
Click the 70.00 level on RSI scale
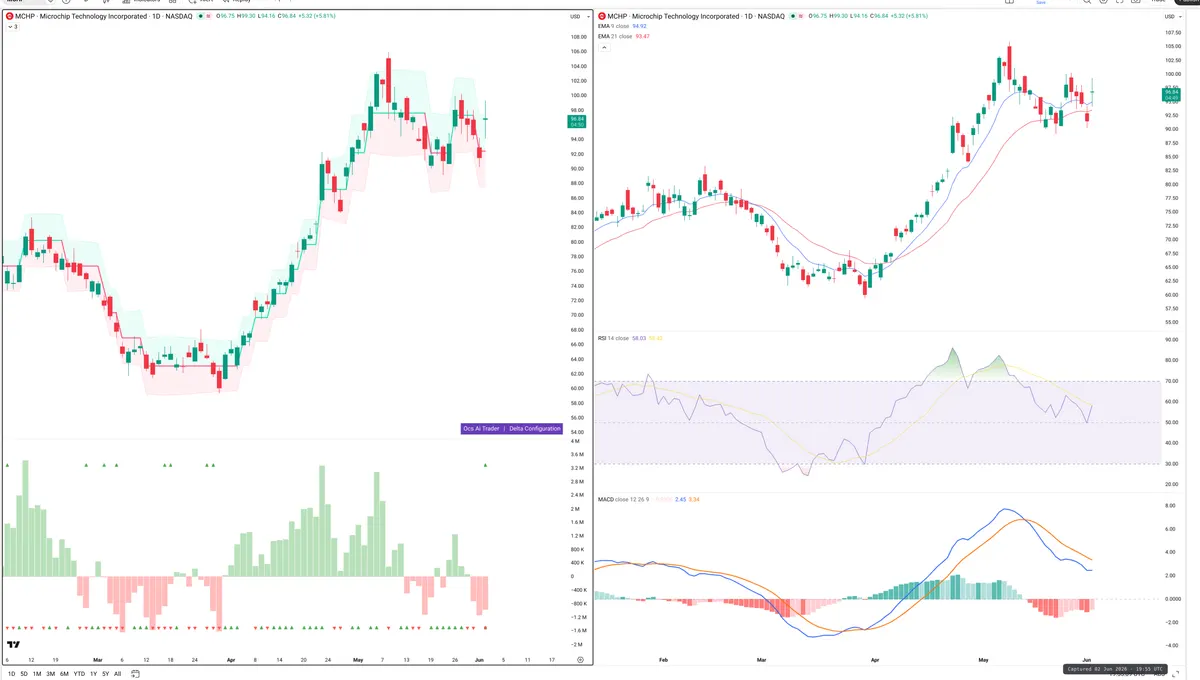[x=1171, y=381]
